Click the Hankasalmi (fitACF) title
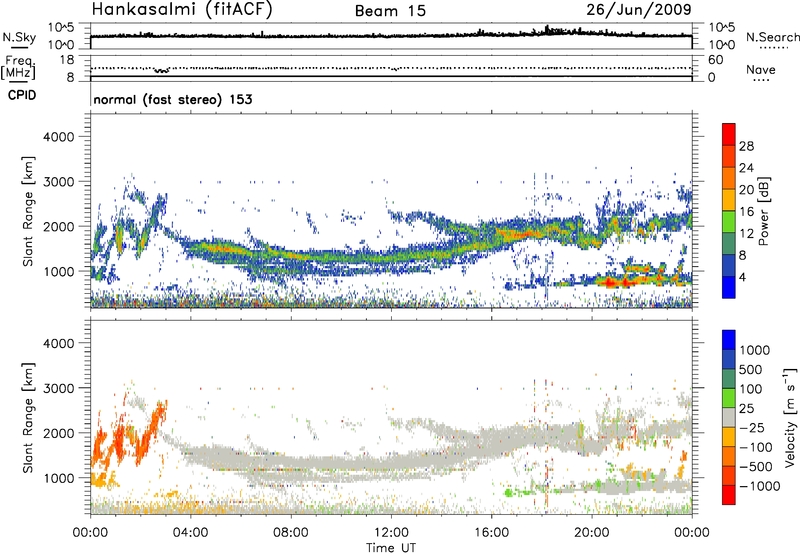The image size is (800, 554). [182, 10]
